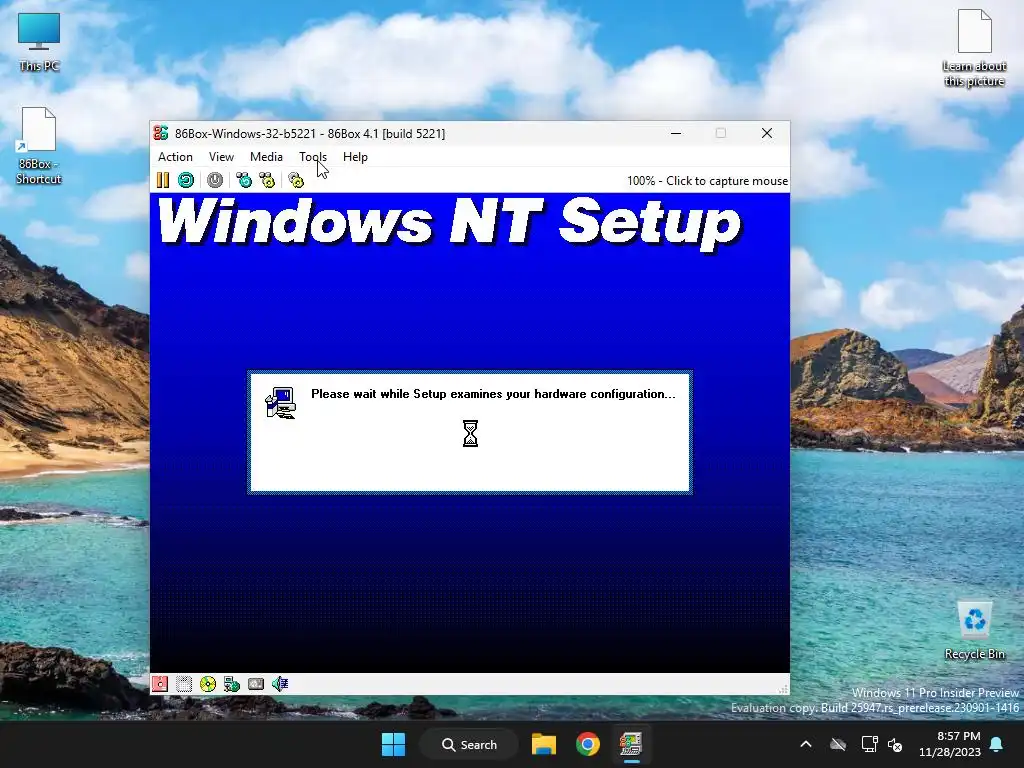
Task: Open File Explorer from the taskbar
Action: tap(543, 744)
